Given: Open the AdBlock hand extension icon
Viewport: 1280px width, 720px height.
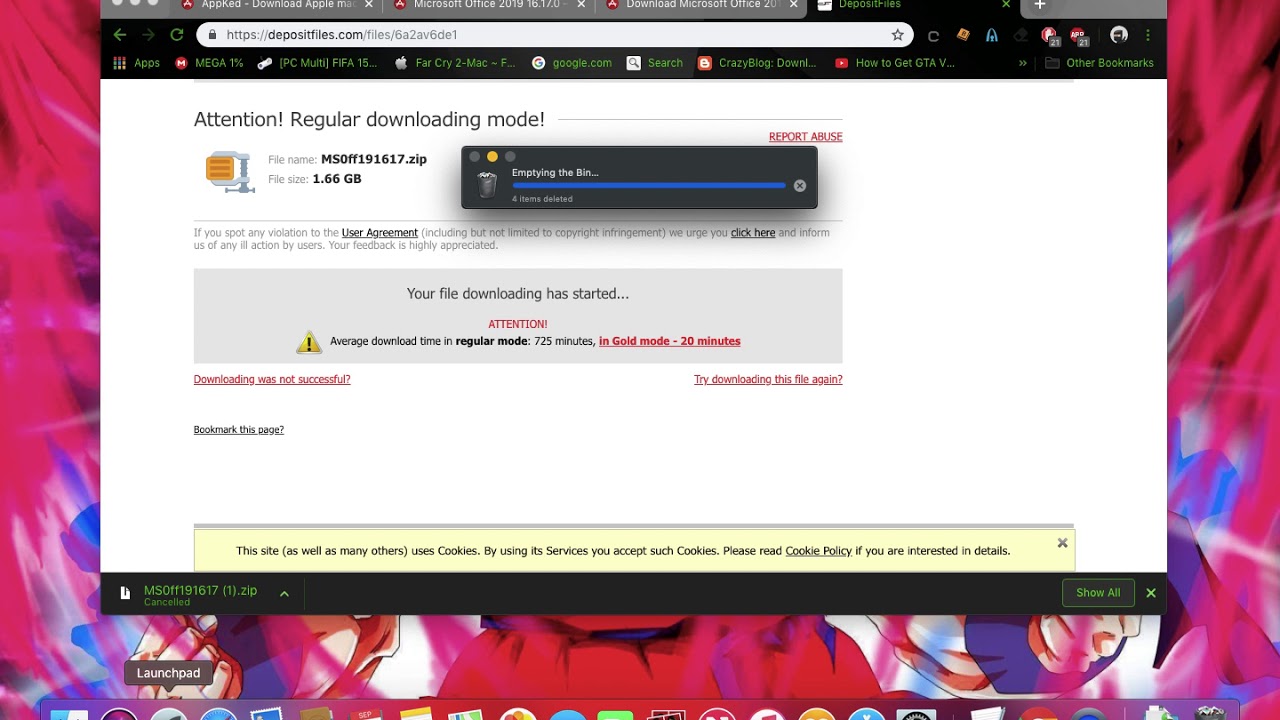Looking at the screenshot, I should [x=1050, y=36].
